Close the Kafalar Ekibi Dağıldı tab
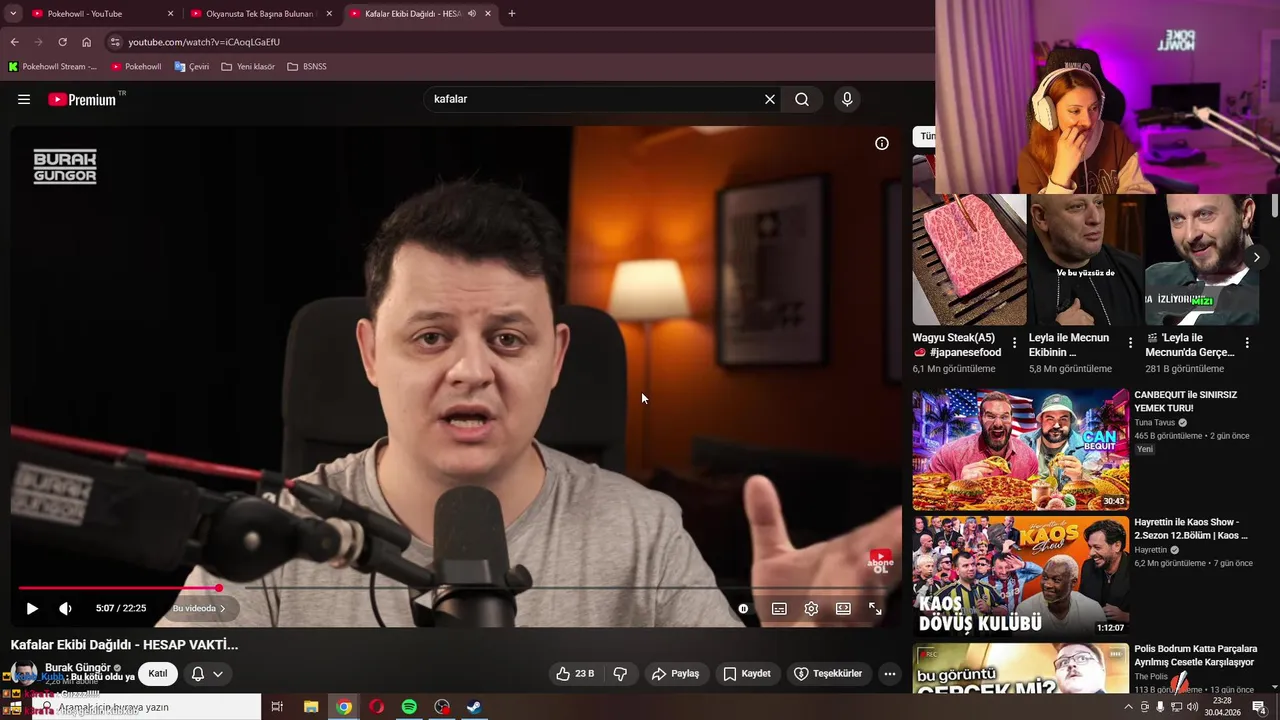The image size is (1280, 720). coord(488,14)
